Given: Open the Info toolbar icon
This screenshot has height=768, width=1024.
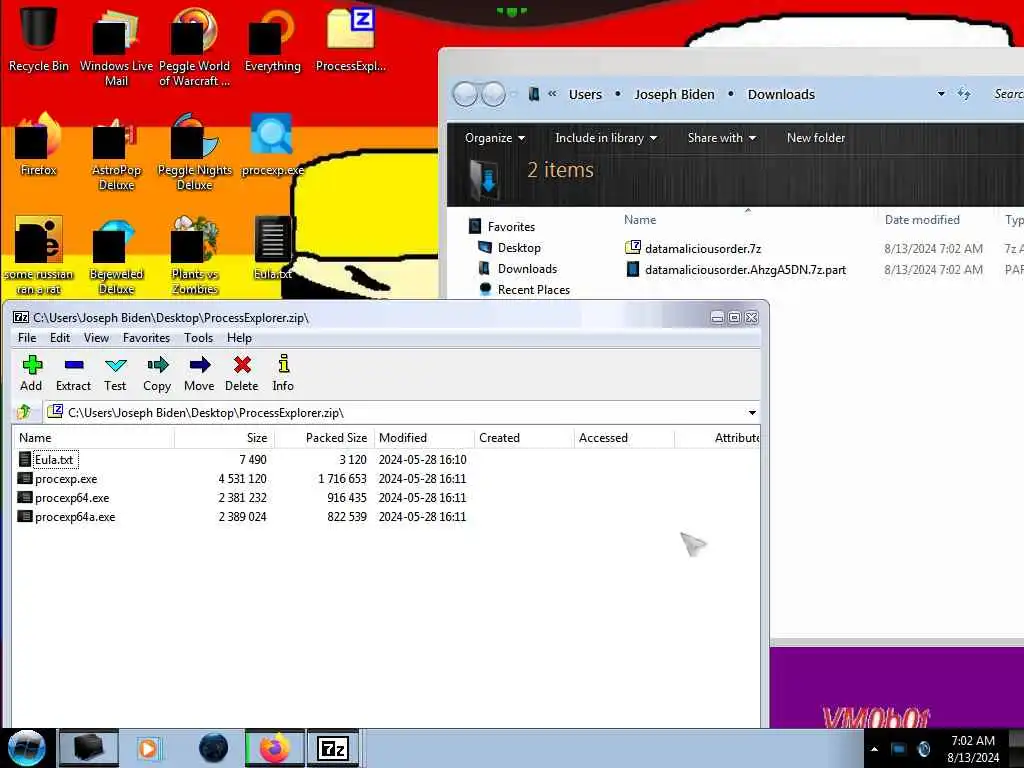Looking at the screenshot, I should [x=283, y=373].
